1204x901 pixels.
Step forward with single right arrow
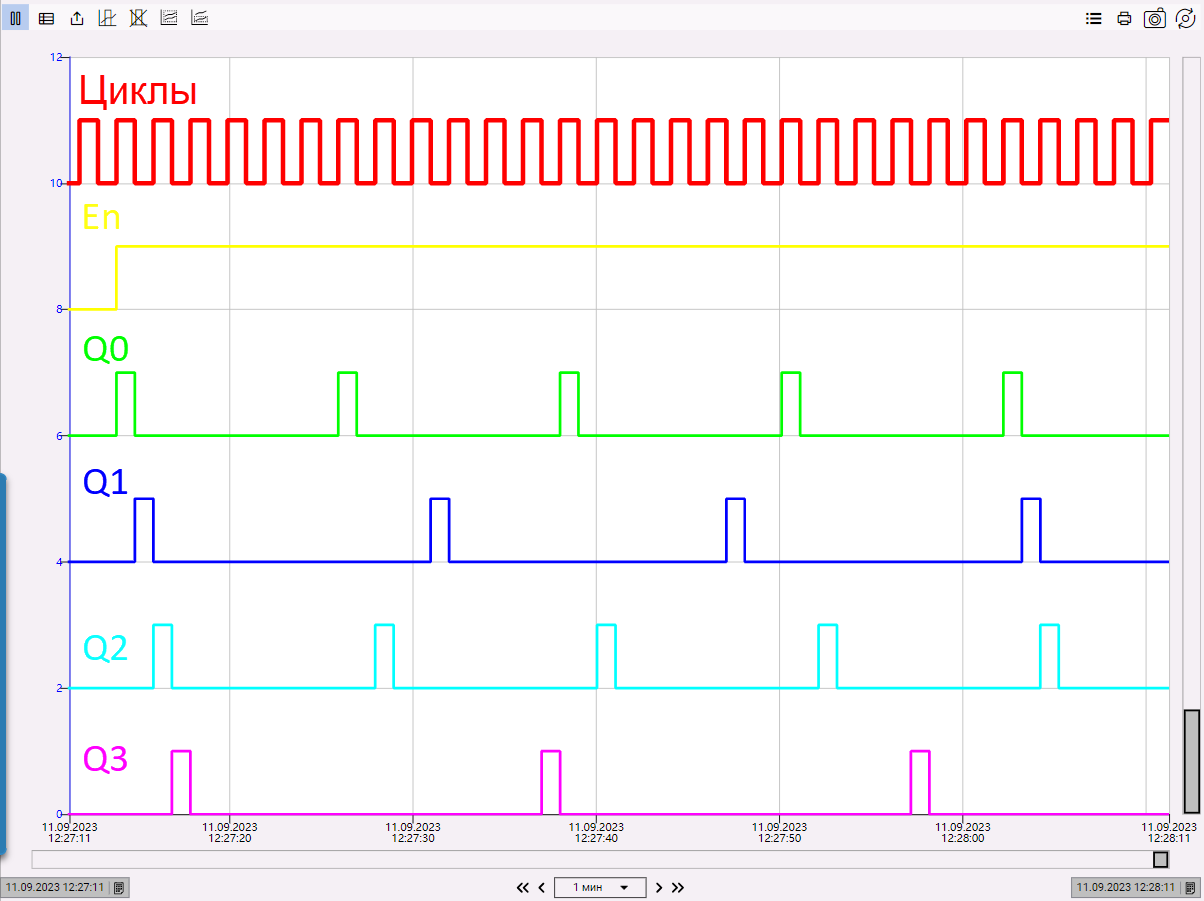tap(659, 887)
